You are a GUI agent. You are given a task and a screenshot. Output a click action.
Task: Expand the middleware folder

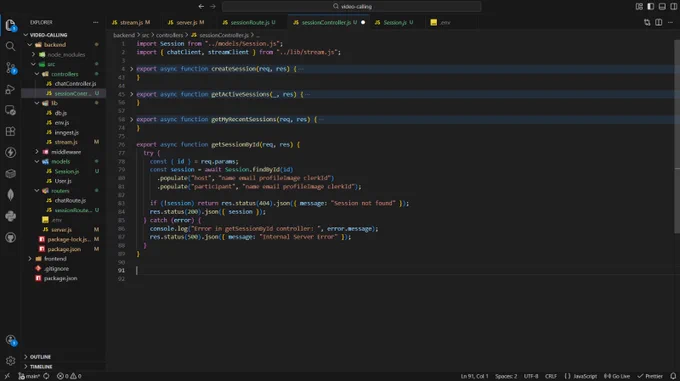click(x=37, y=152)
